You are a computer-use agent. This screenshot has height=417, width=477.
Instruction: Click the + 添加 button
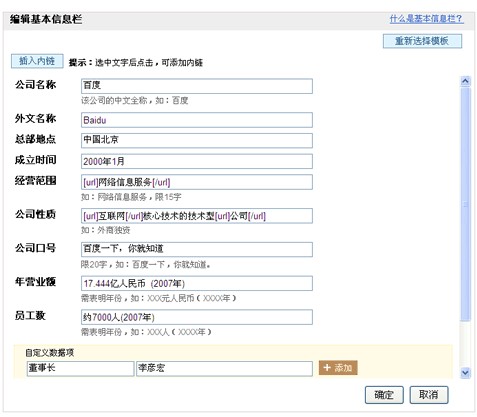click(x=338, y=368)
